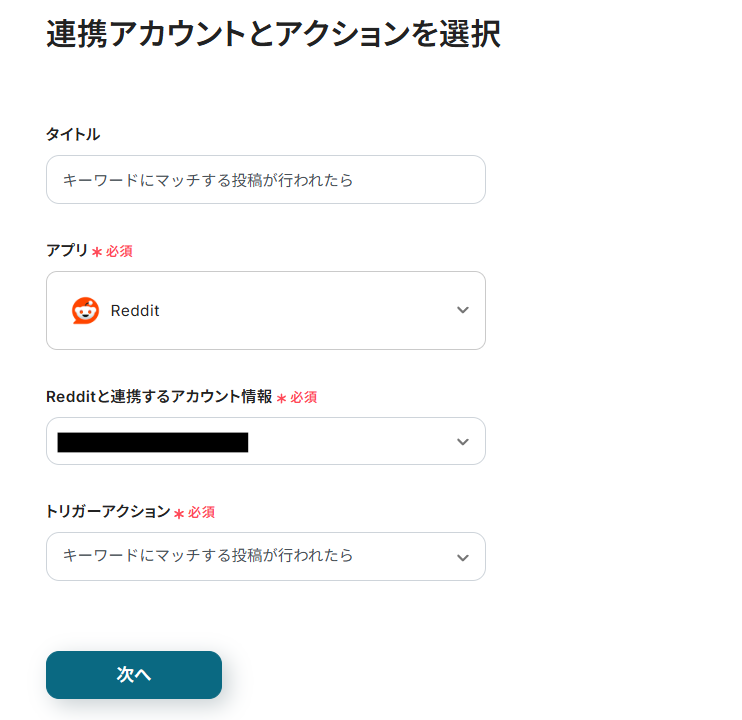Click the Redditと連携するアカウント情報 label
The width and height of the screenshot is (742, 720).
point(159,396)
